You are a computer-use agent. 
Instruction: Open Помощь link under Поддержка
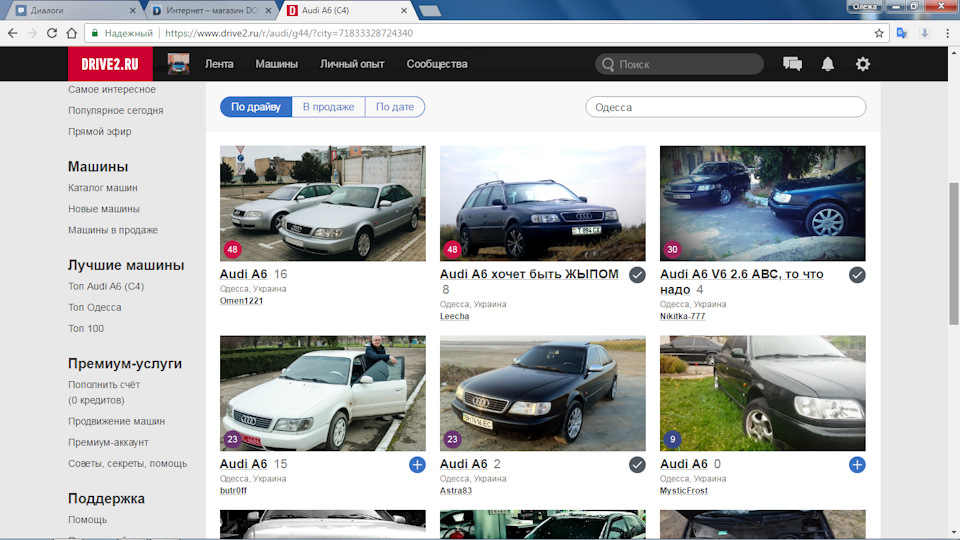(88, 520)
